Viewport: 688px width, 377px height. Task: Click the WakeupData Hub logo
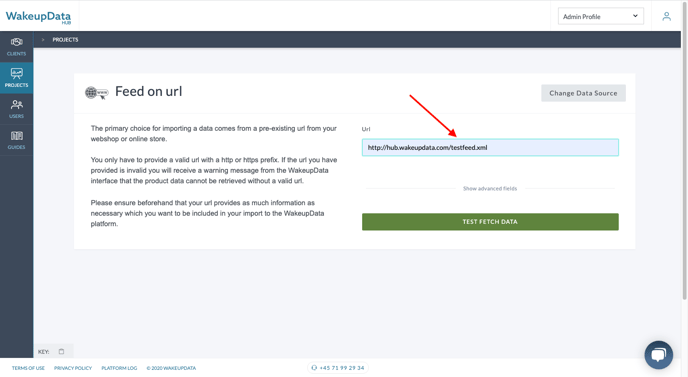tap(38, 17)
